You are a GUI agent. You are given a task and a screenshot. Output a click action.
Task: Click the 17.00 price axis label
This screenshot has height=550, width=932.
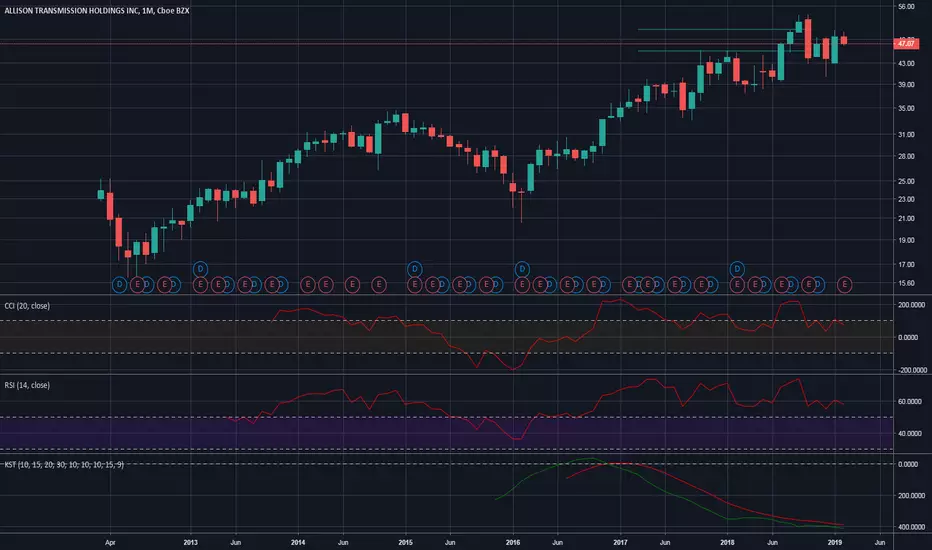(906, 264)
